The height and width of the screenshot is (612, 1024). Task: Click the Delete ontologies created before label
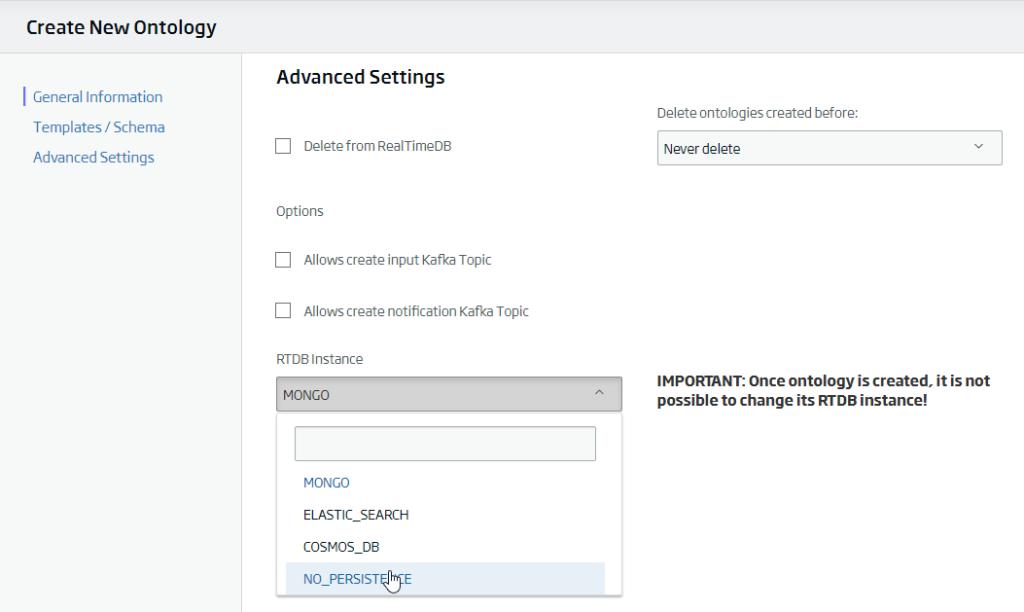point(758,113)
